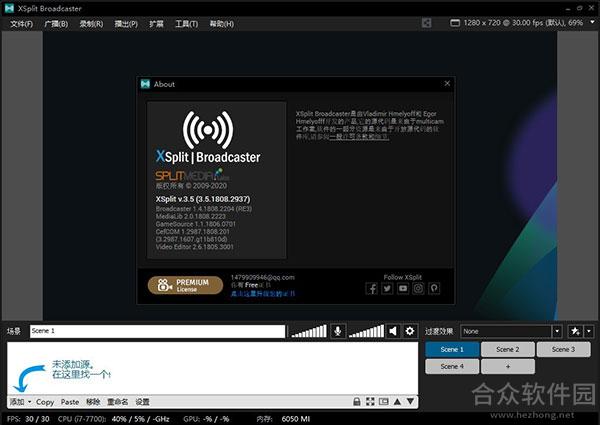Image resolution: width=600 pixels, height=425 pixels.
Task: Open the 录制(R) menu
Action: 91,24
